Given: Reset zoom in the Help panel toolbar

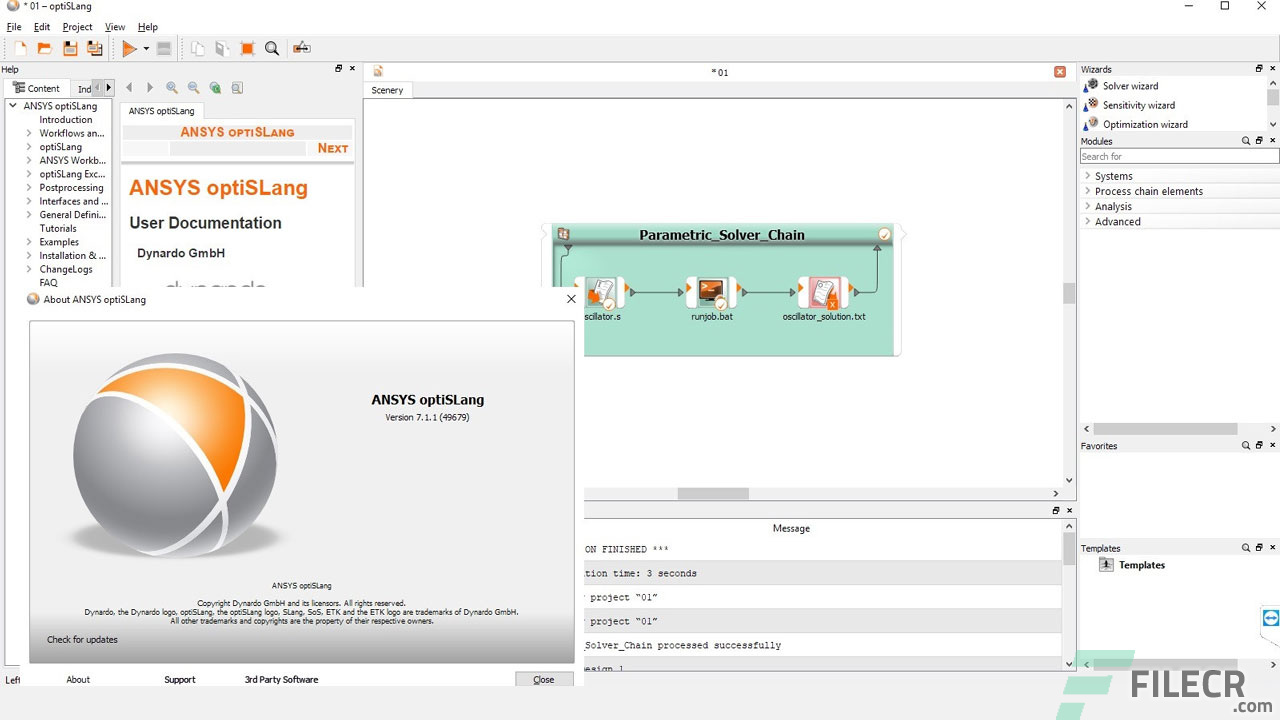Looking at the screenshot, I should [215, 88].
